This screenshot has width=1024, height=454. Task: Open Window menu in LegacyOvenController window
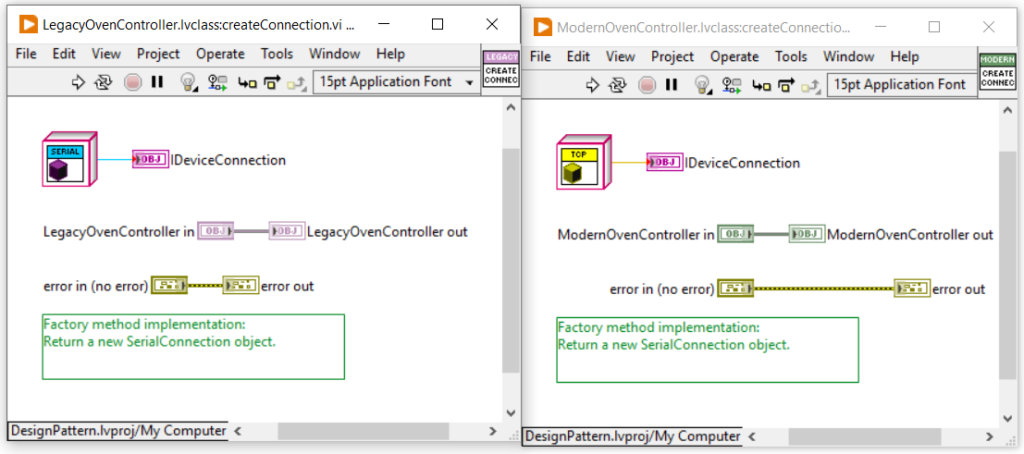[334, 54]
